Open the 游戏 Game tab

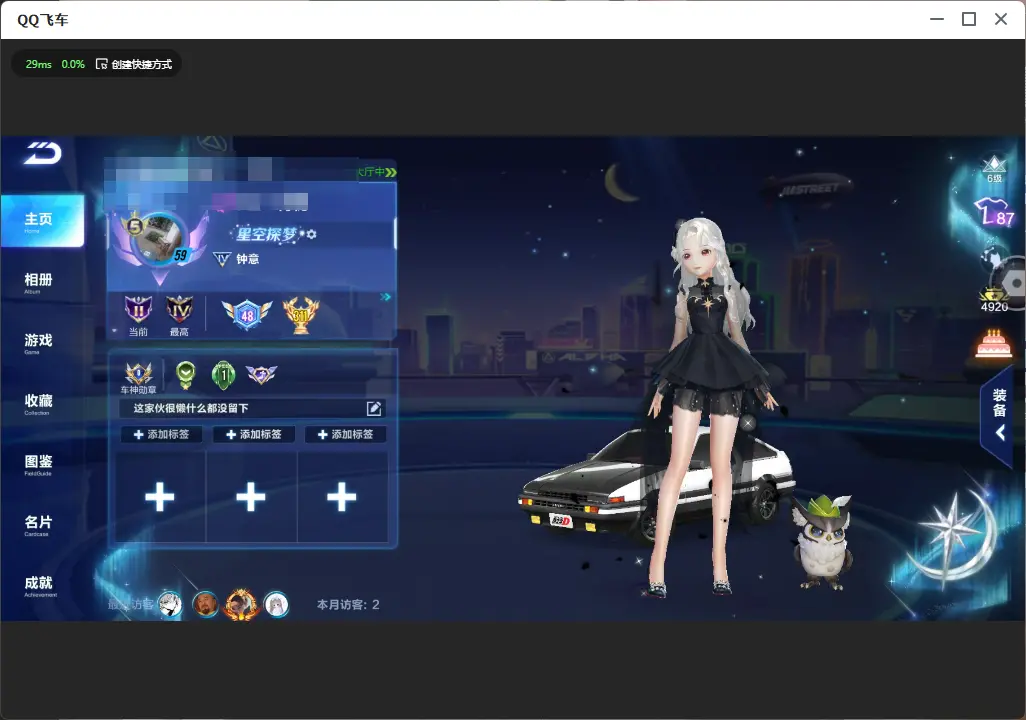point(38,343)
